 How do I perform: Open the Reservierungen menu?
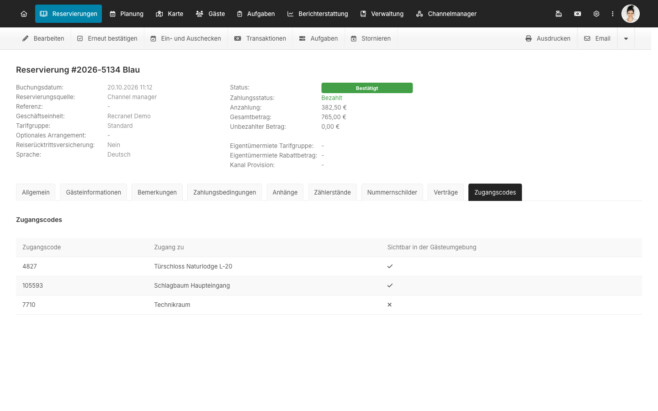click(x=68, y=14)
